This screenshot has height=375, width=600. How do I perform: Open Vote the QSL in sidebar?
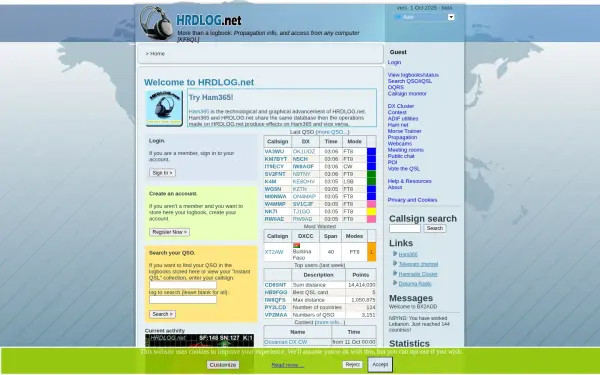404,168
